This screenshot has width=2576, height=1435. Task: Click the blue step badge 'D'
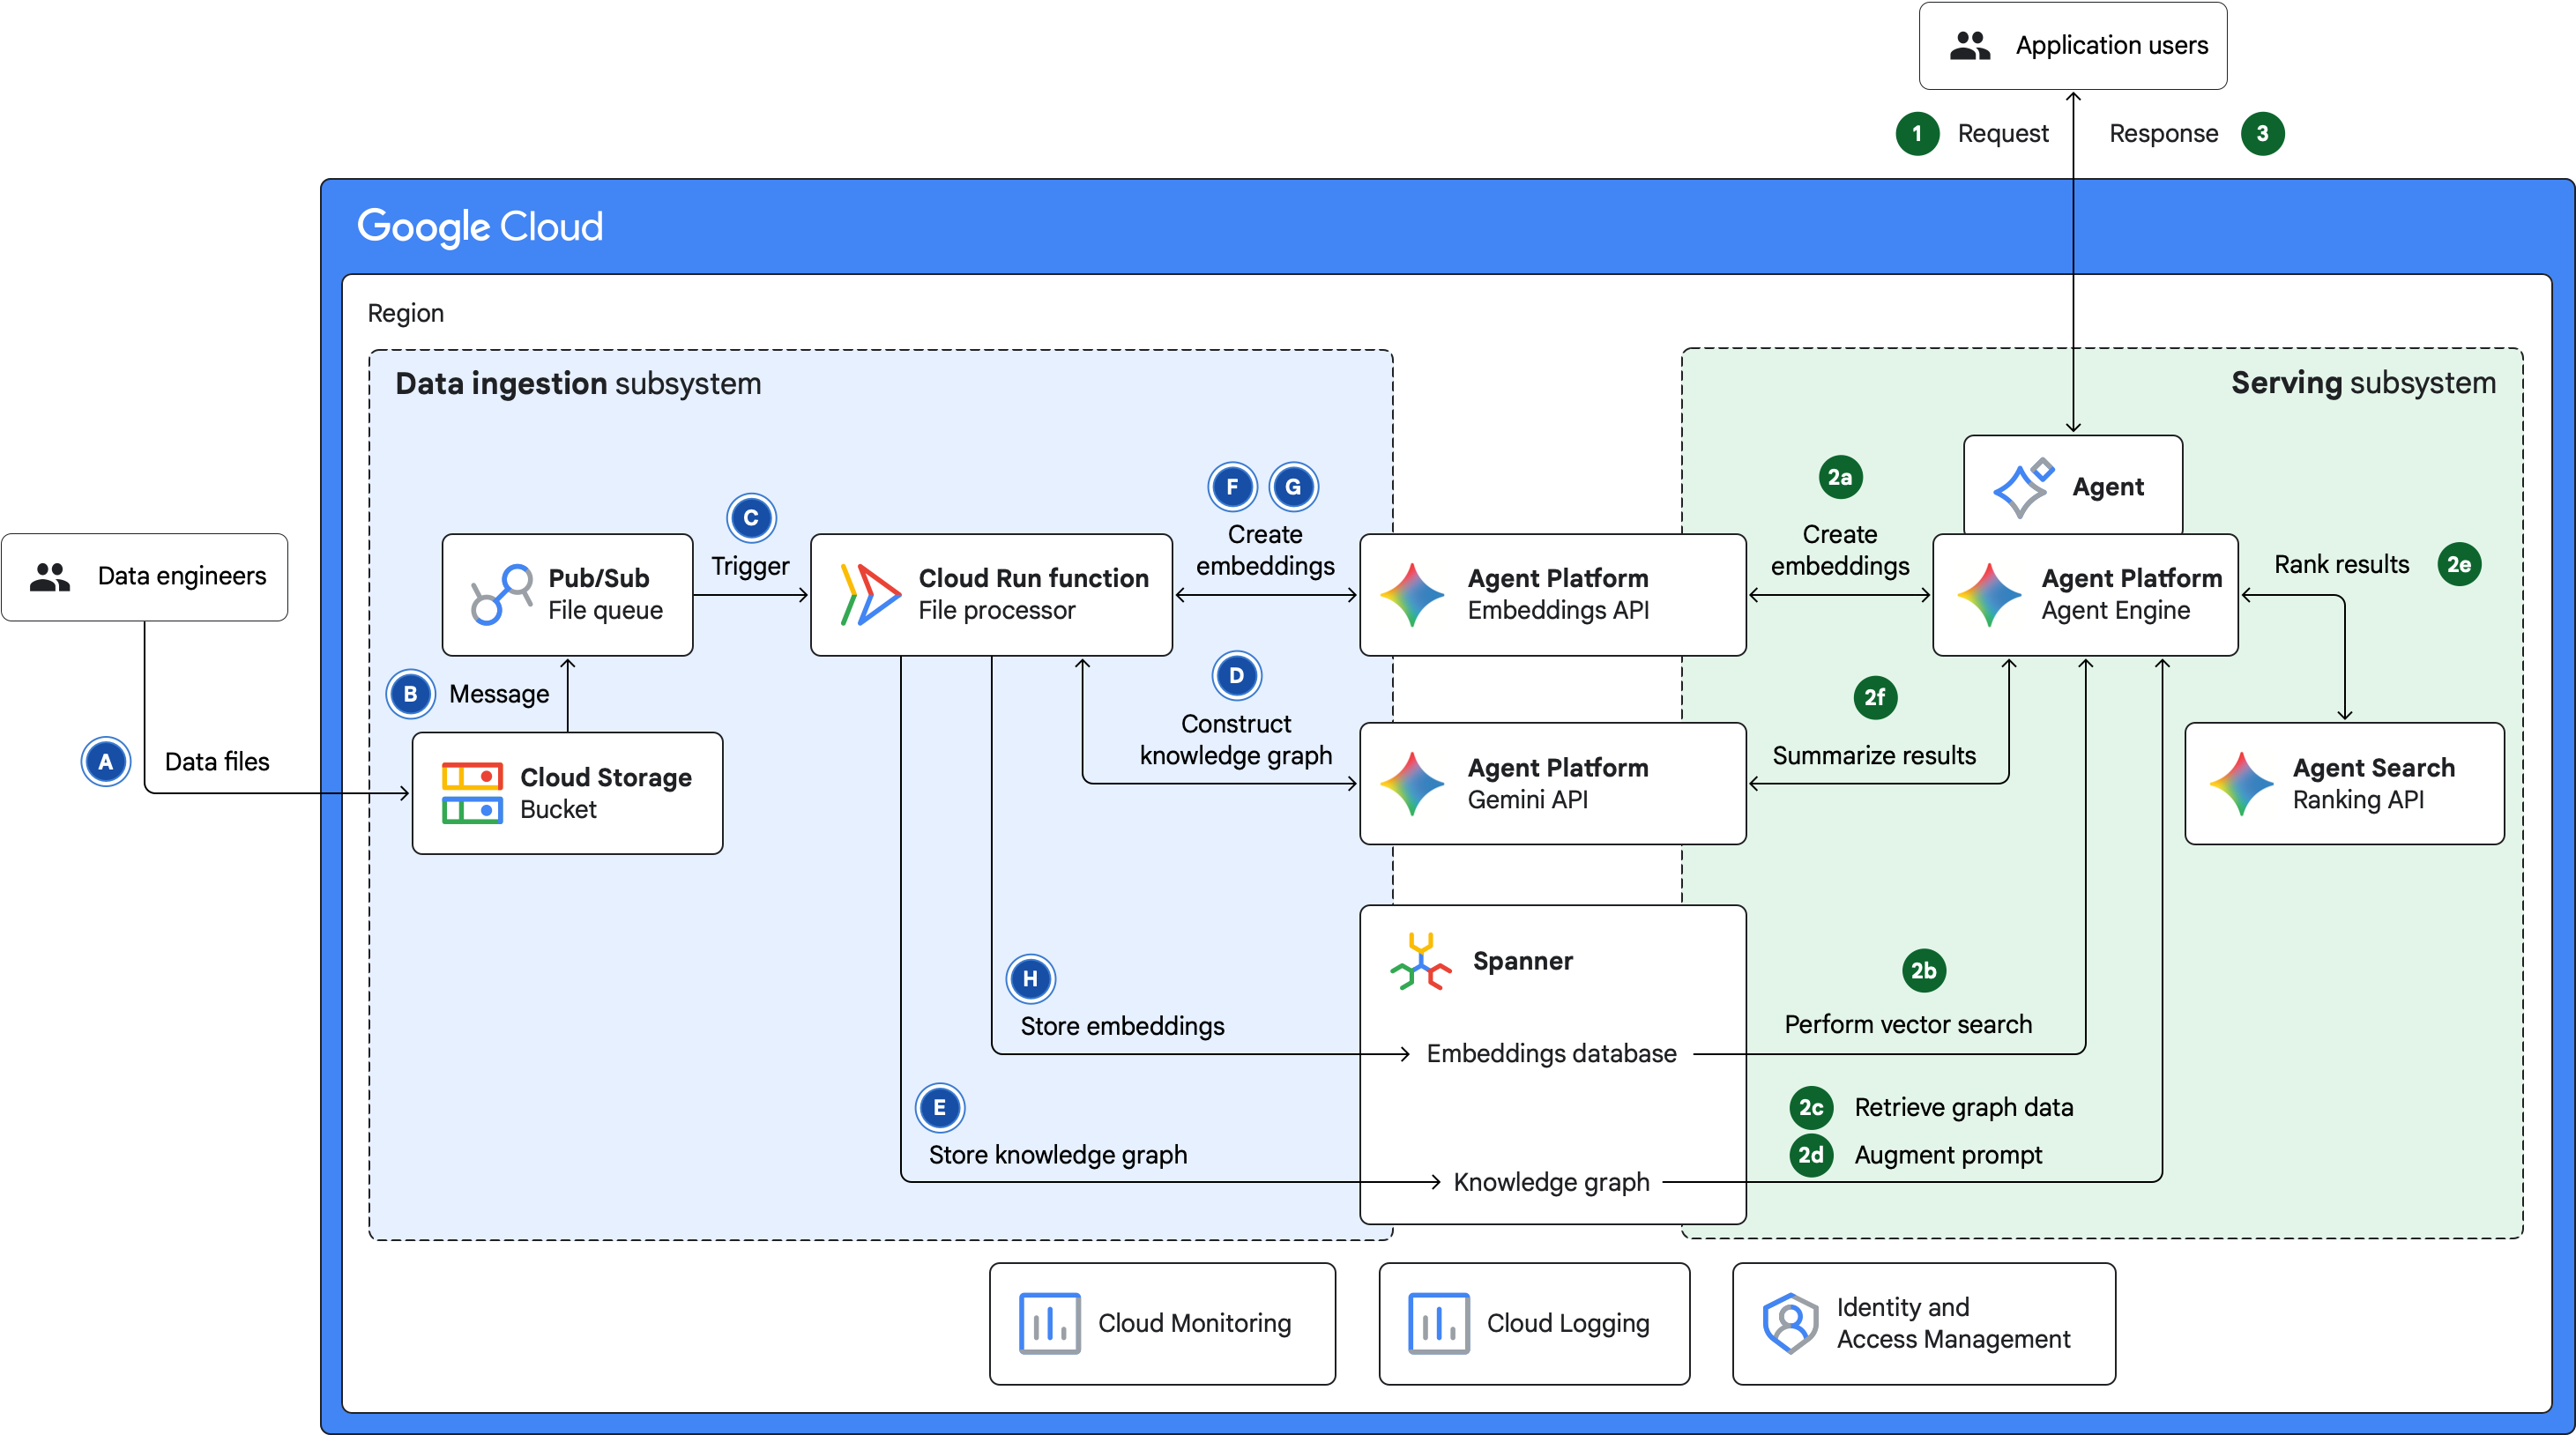[1236, 677]
